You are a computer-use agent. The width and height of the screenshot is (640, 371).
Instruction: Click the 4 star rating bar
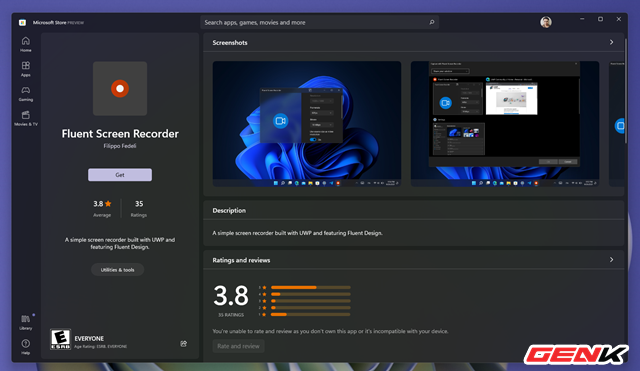pyautogui.click(x=311, y=294)
